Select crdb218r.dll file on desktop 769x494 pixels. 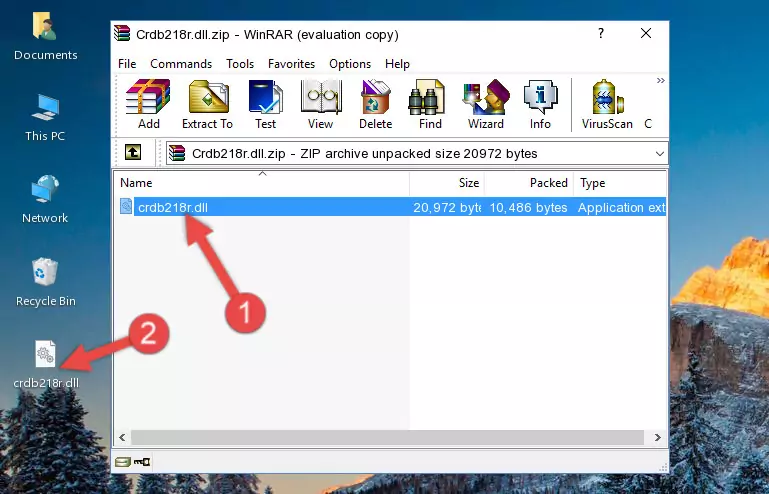click(x=46, y=364)
